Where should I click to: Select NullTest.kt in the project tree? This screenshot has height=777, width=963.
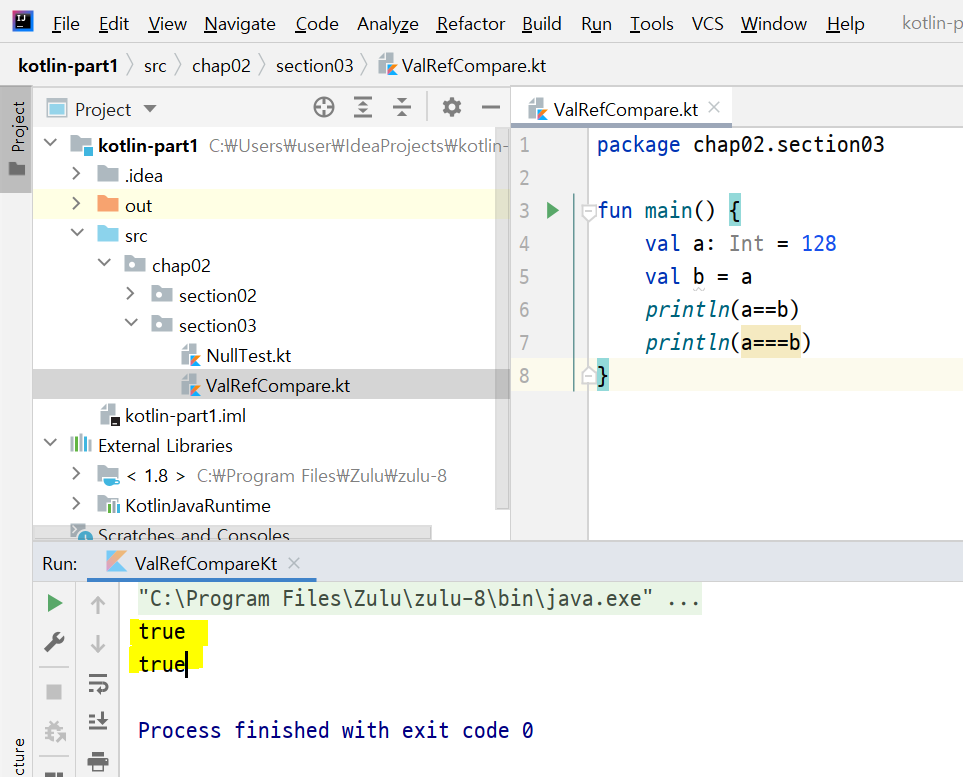(x=248, y=355)
